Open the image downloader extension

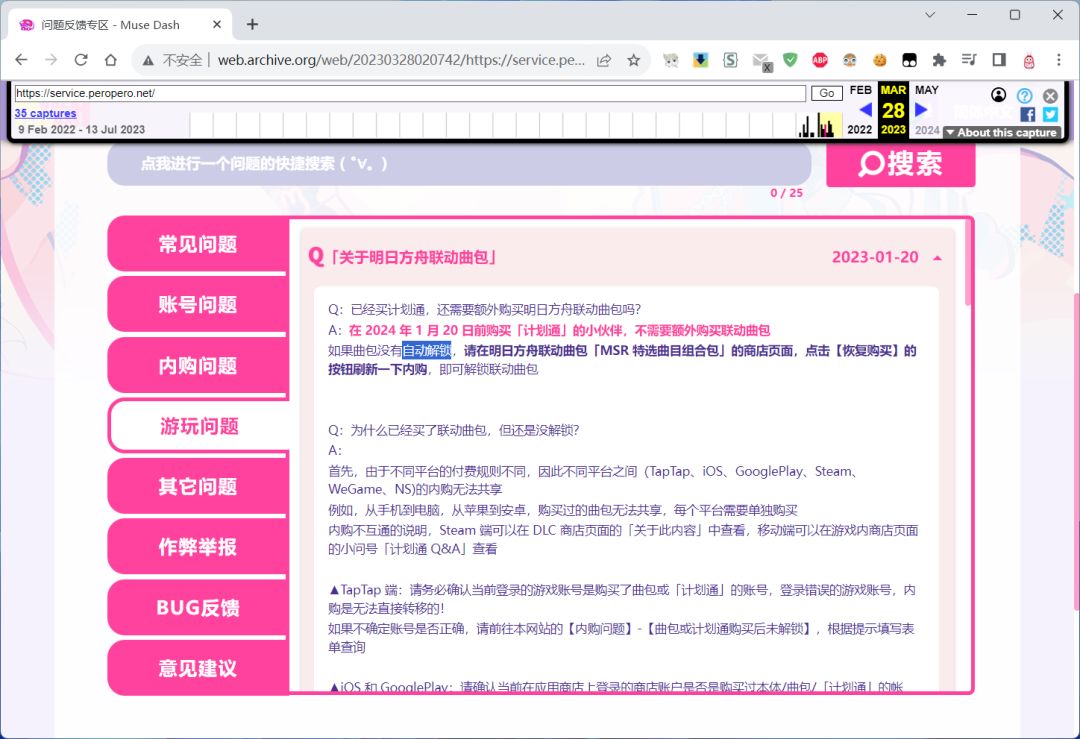coord(700,60)
